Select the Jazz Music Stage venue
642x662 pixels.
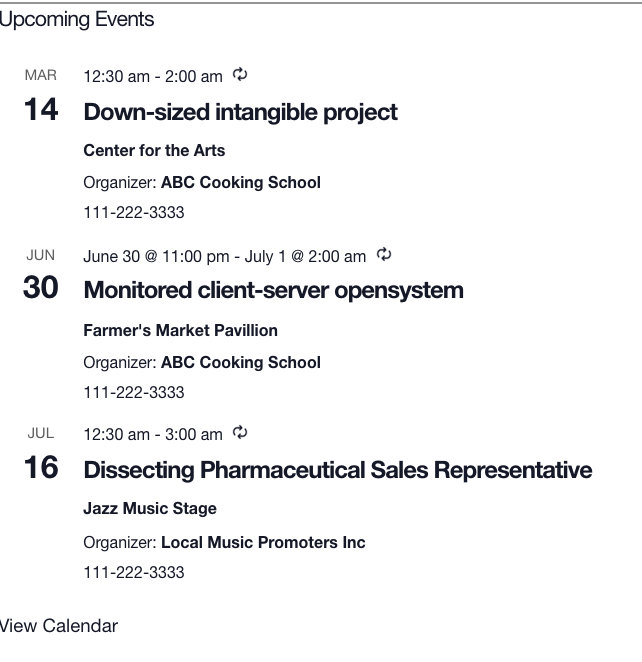pos(150,509)
